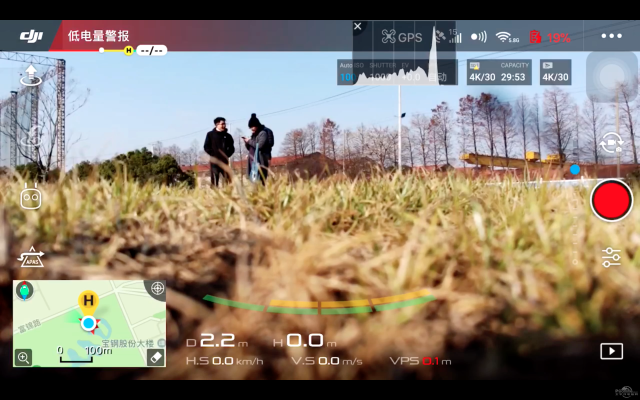Tap the low battery warning status bar
The width and height of the screenshot is (640, 400).
pos(98,36)
